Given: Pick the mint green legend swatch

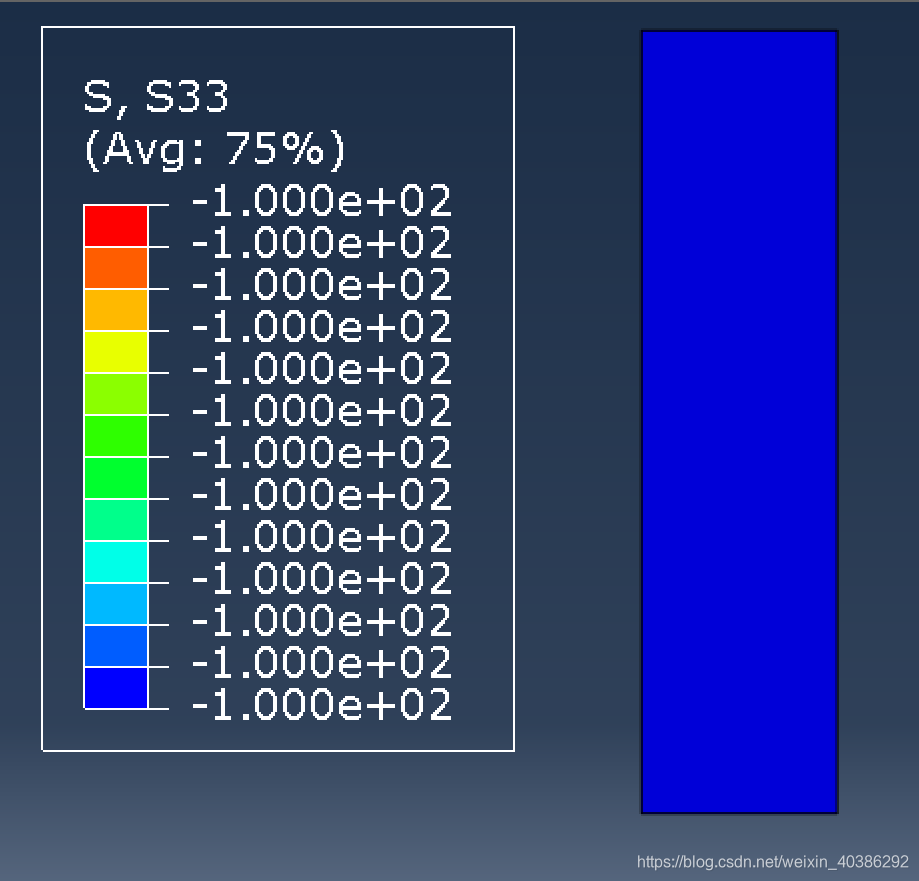Looking at the screenshot, I should [116, 520].
